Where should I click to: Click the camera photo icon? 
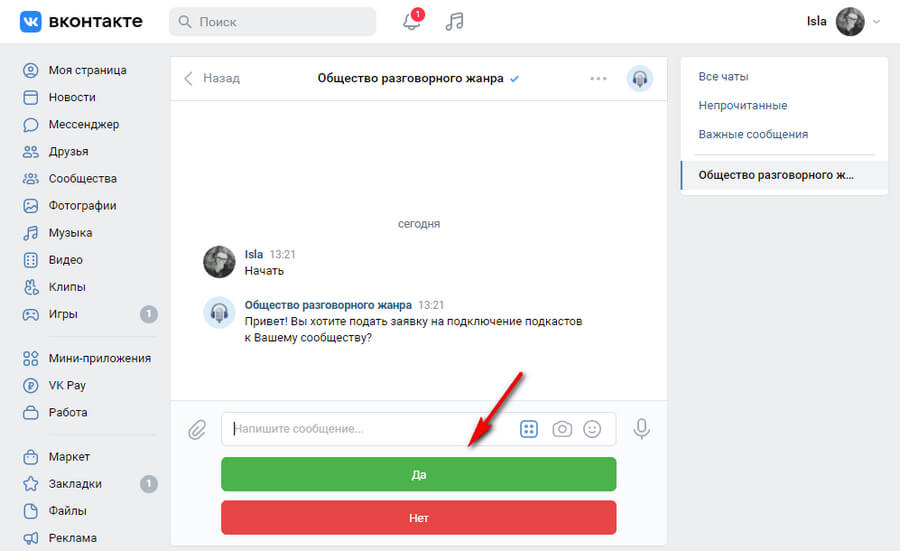coord(562,429)
